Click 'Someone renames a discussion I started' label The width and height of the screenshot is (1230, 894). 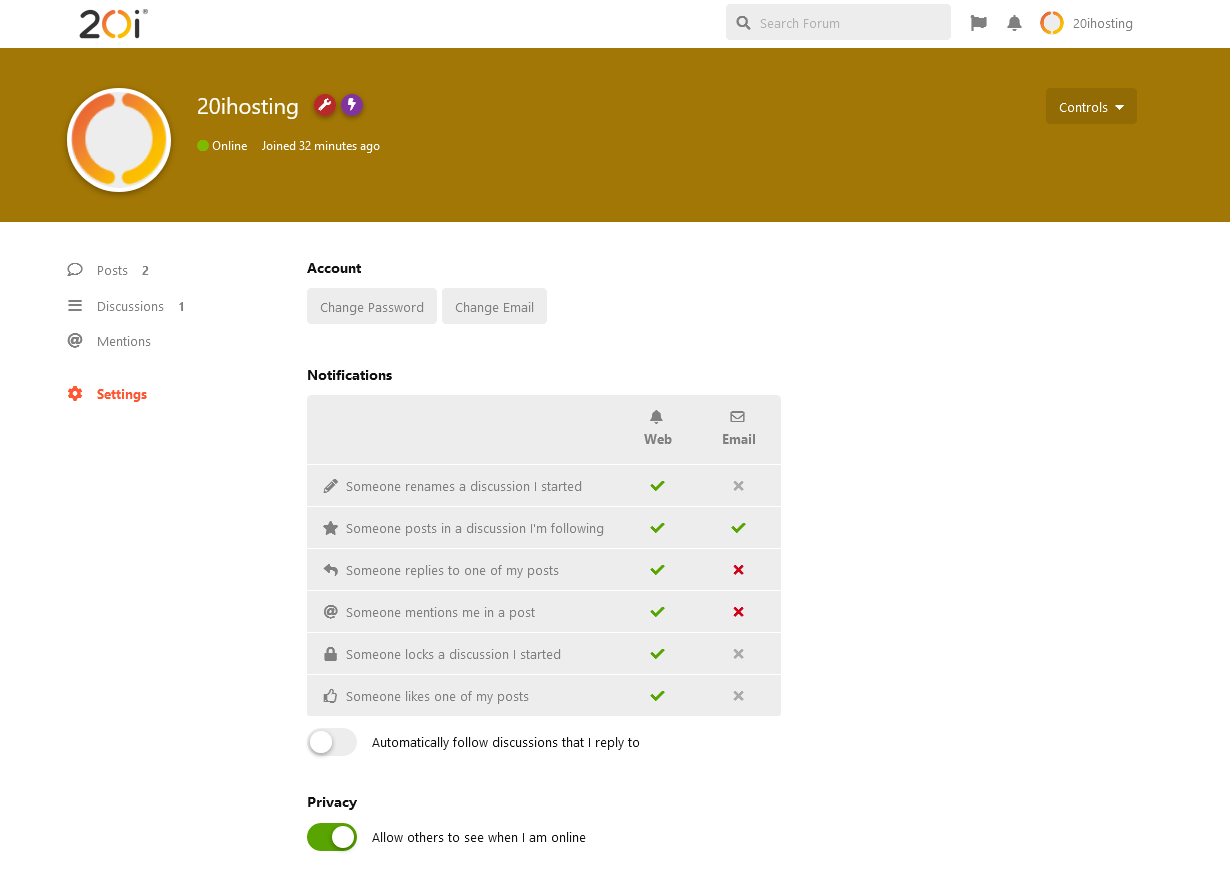tap(464, 486)
